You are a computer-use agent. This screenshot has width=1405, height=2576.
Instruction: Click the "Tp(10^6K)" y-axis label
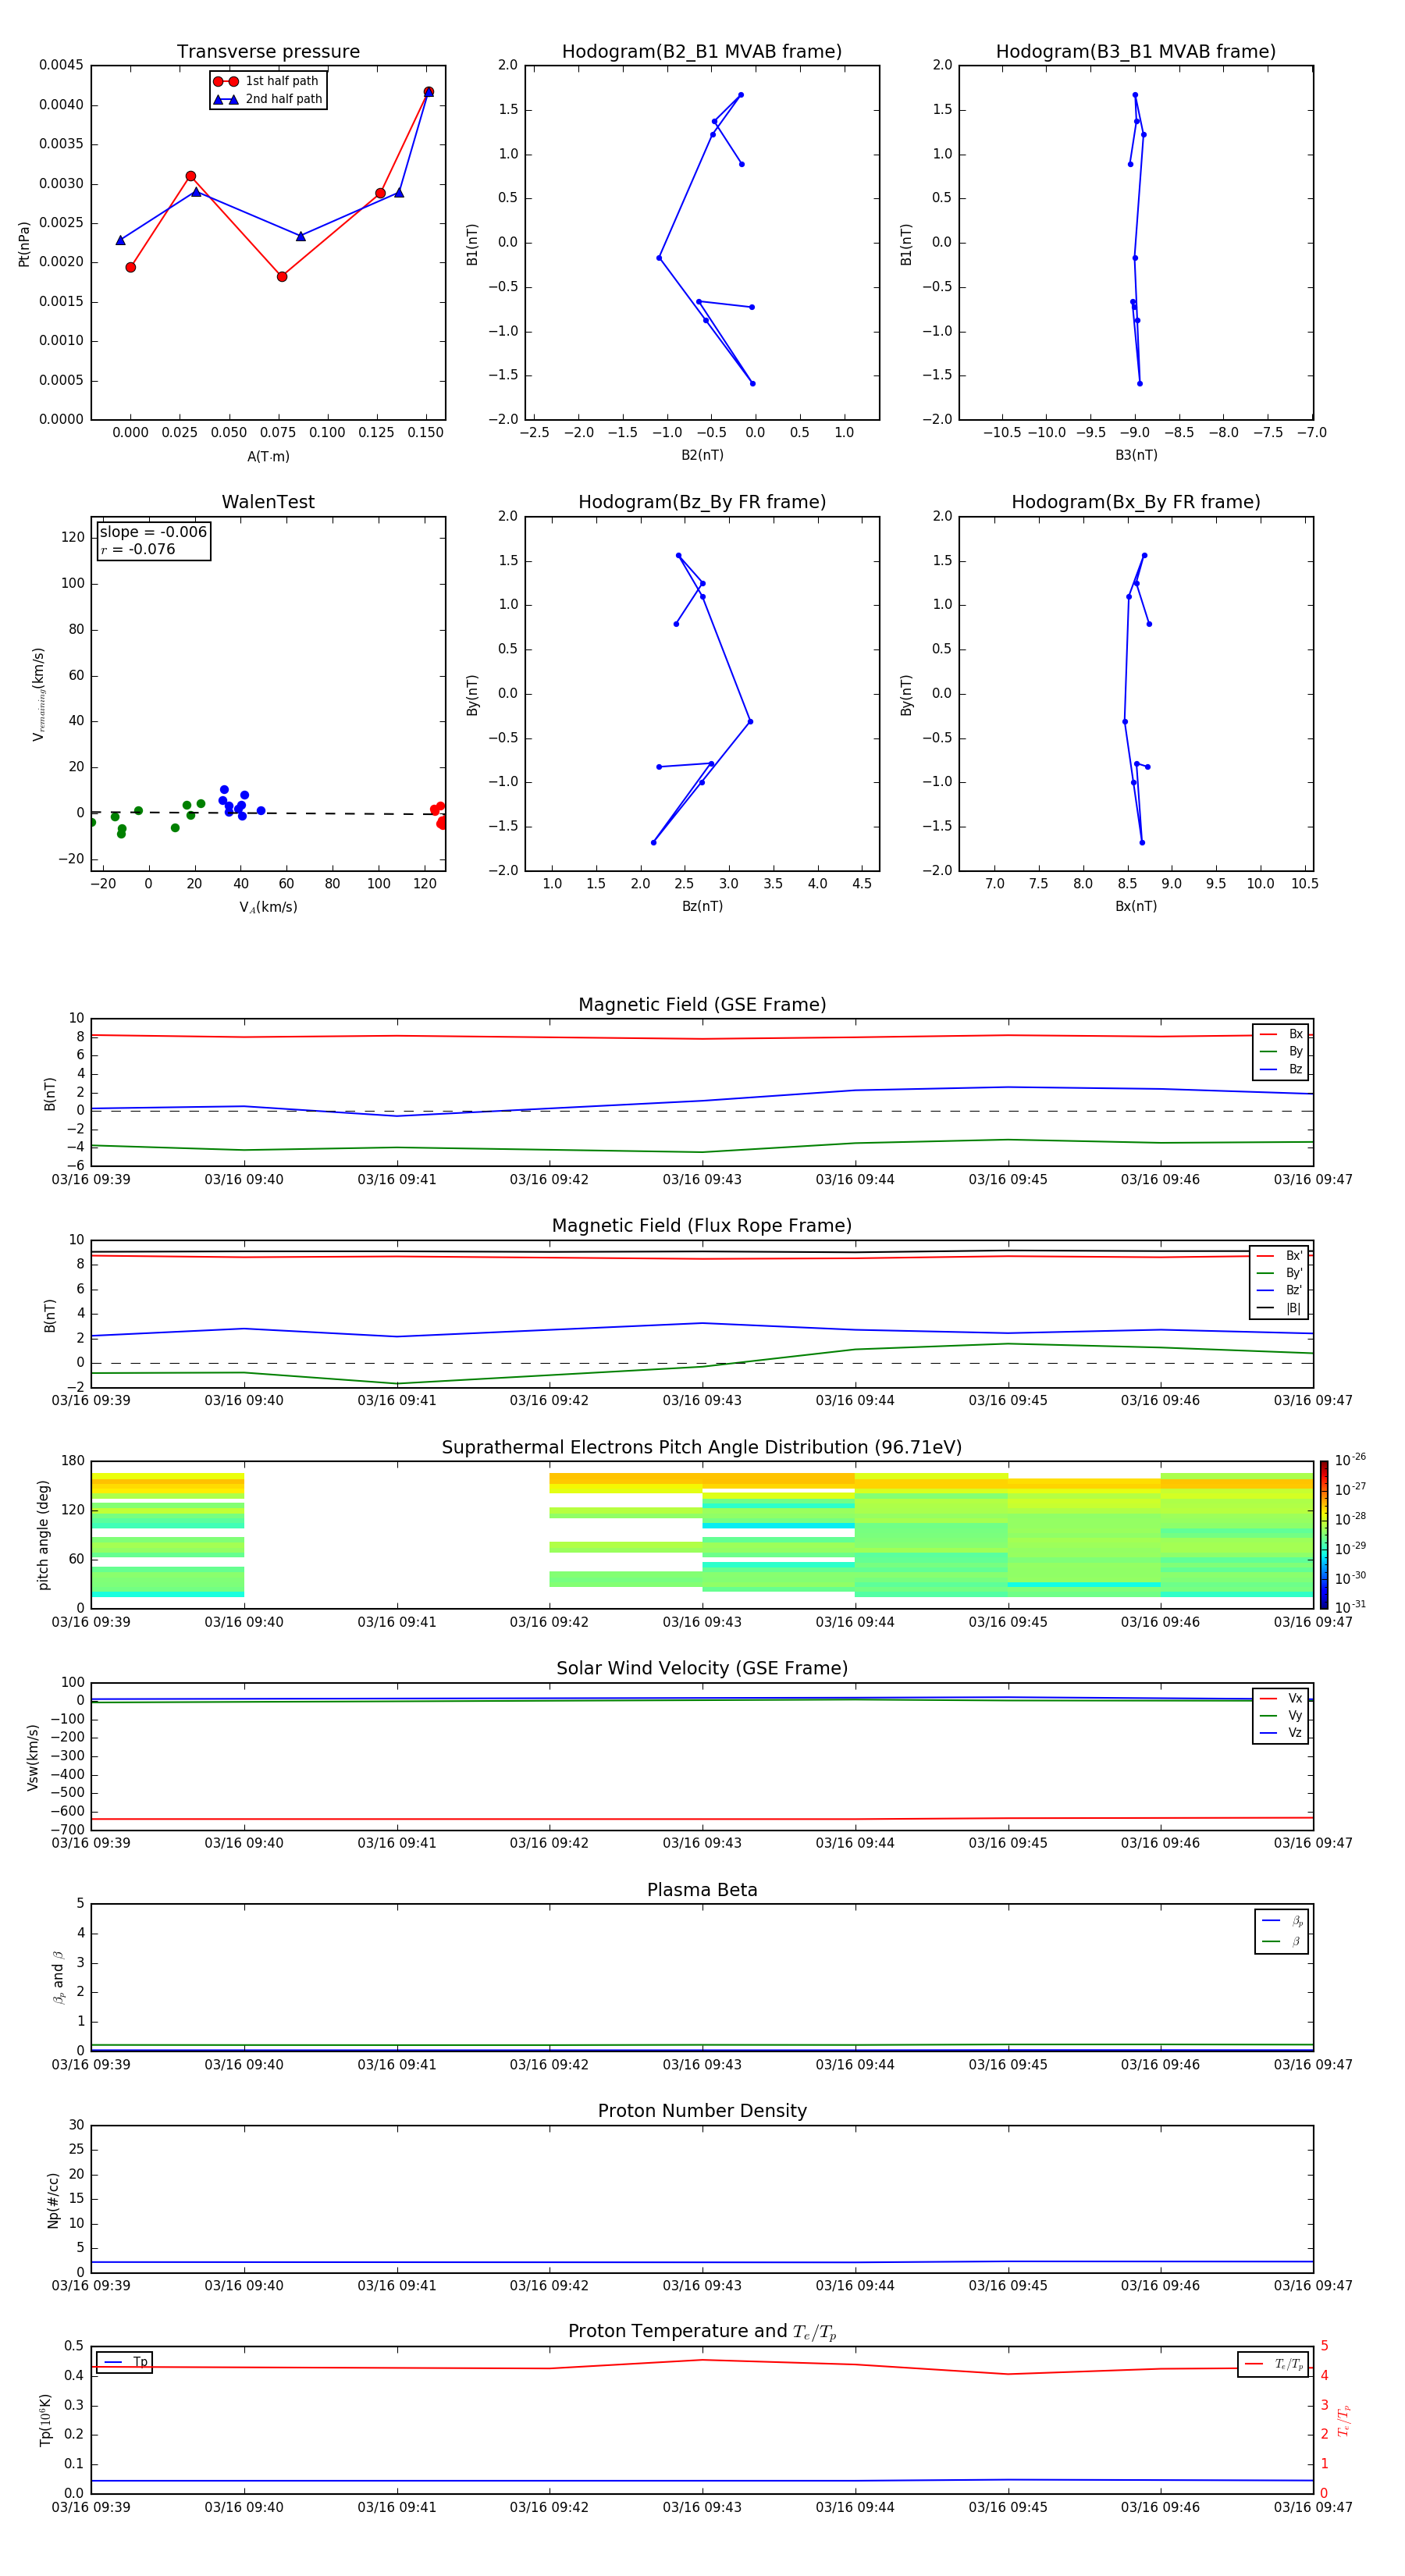coord(45,2420)
